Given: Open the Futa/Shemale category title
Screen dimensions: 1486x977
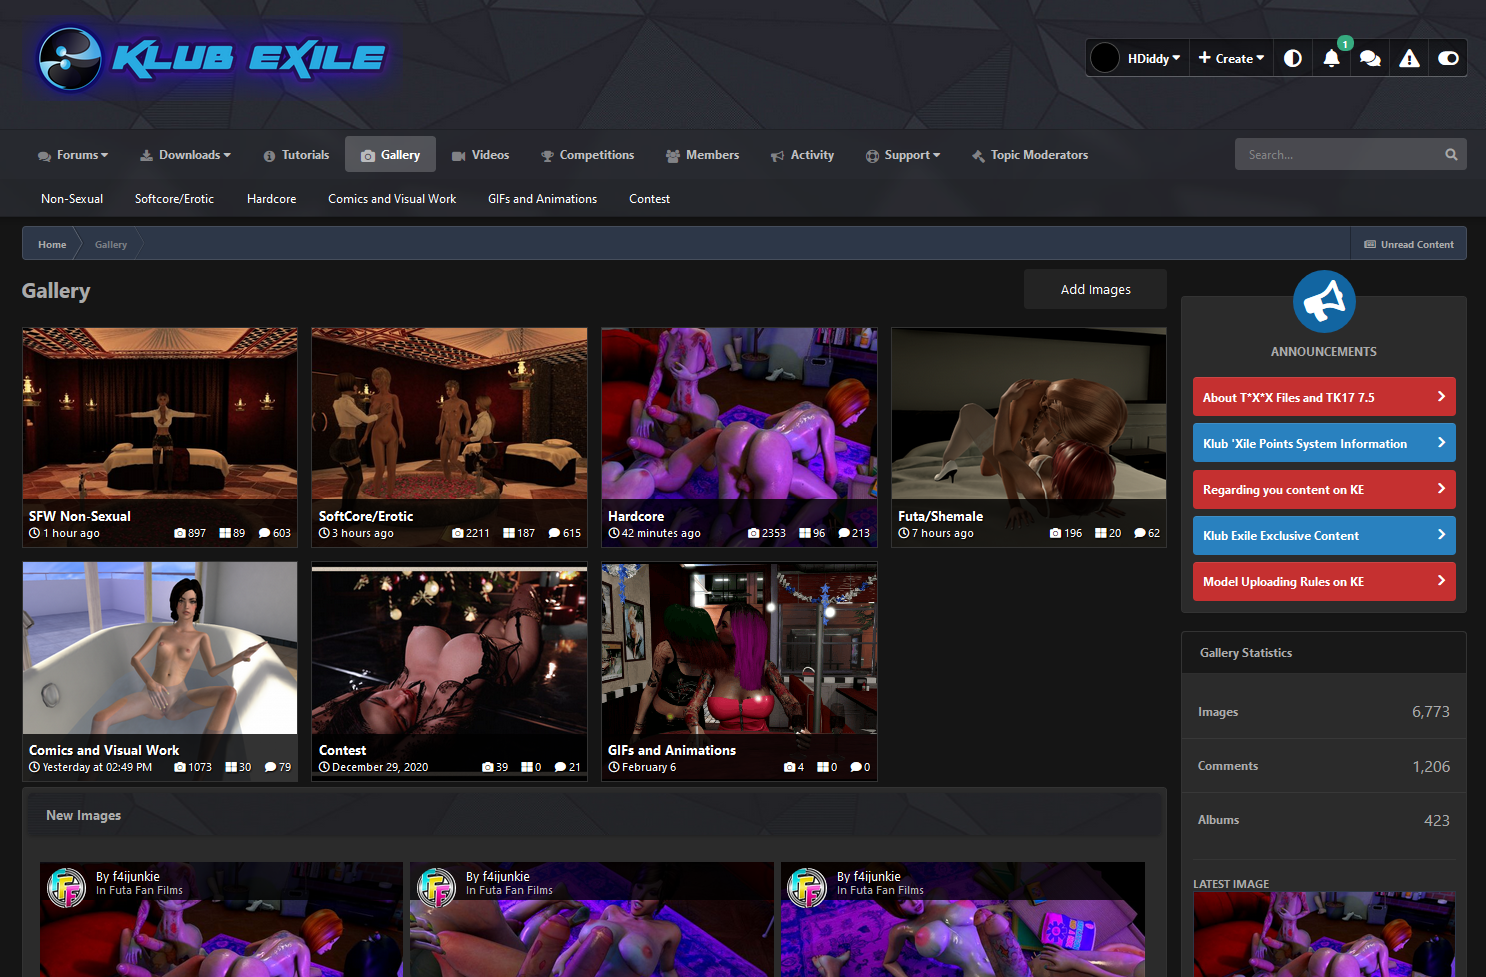Looking at the screenshot, I should [x=940, y=516].
